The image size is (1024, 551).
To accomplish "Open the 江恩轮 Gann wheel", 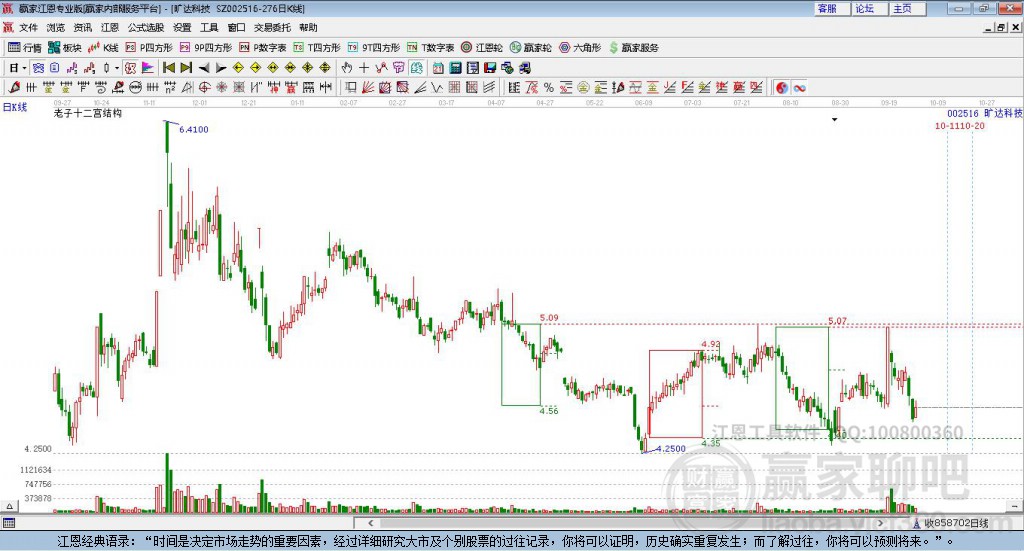I will (x=482, y=48).
